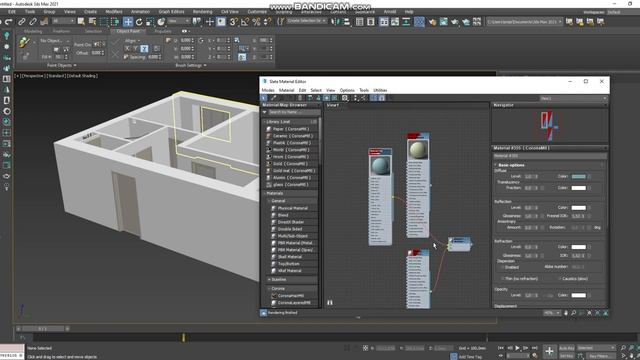Open the Modes menu in Slate Material Editor
The height and width of the screenshot is (360, 640).
tap(268, 90)
